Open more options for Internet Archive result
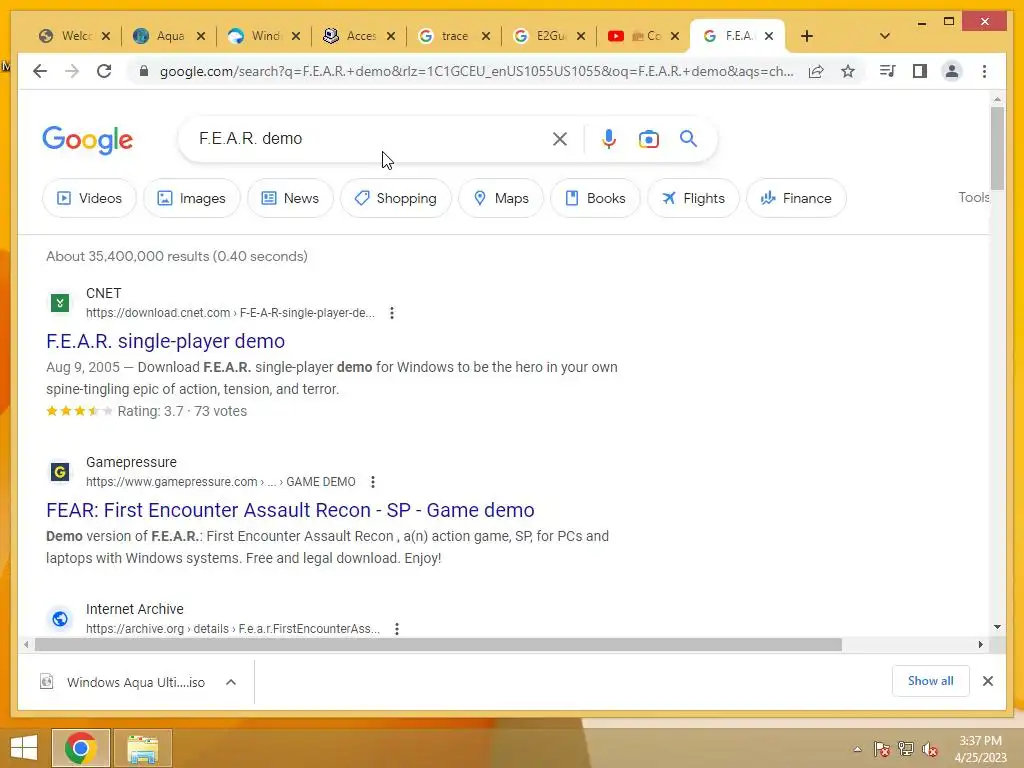 [397, 629]
